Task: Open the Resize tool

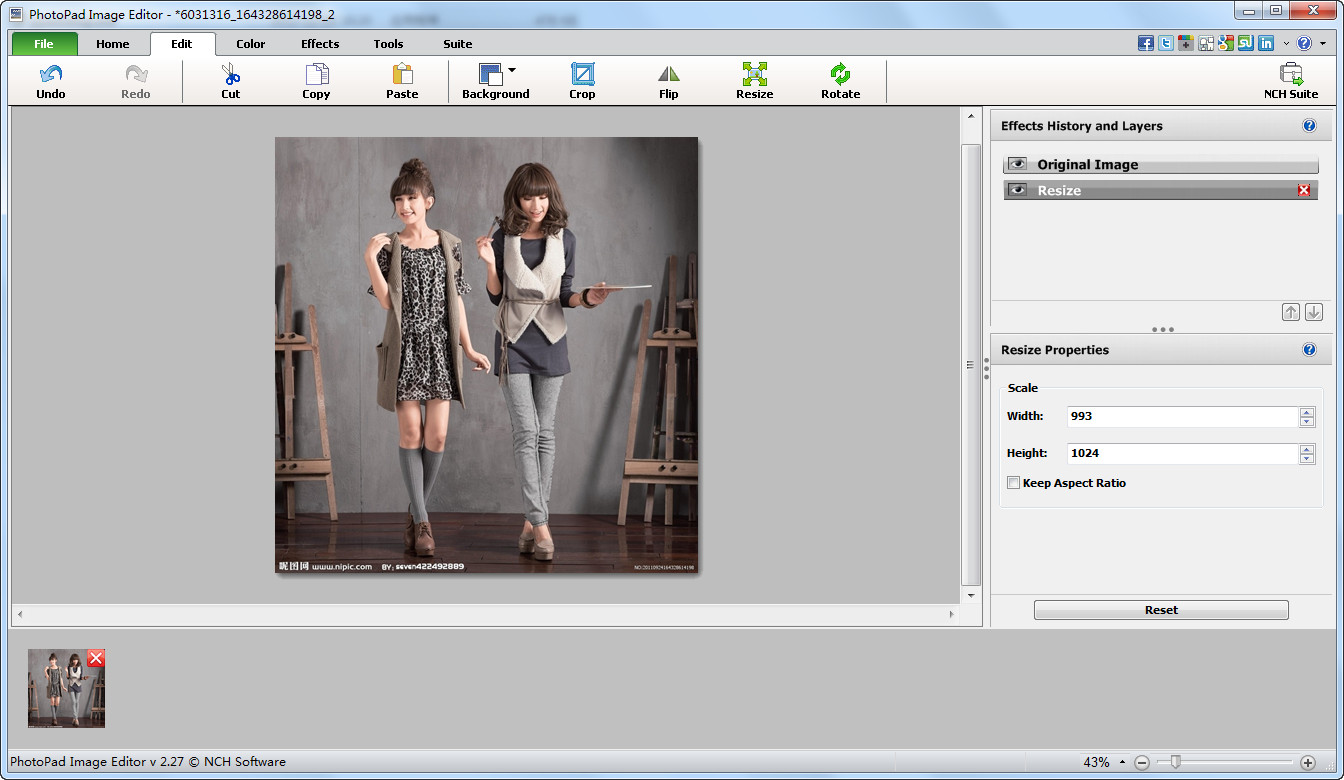Action: 754,75
